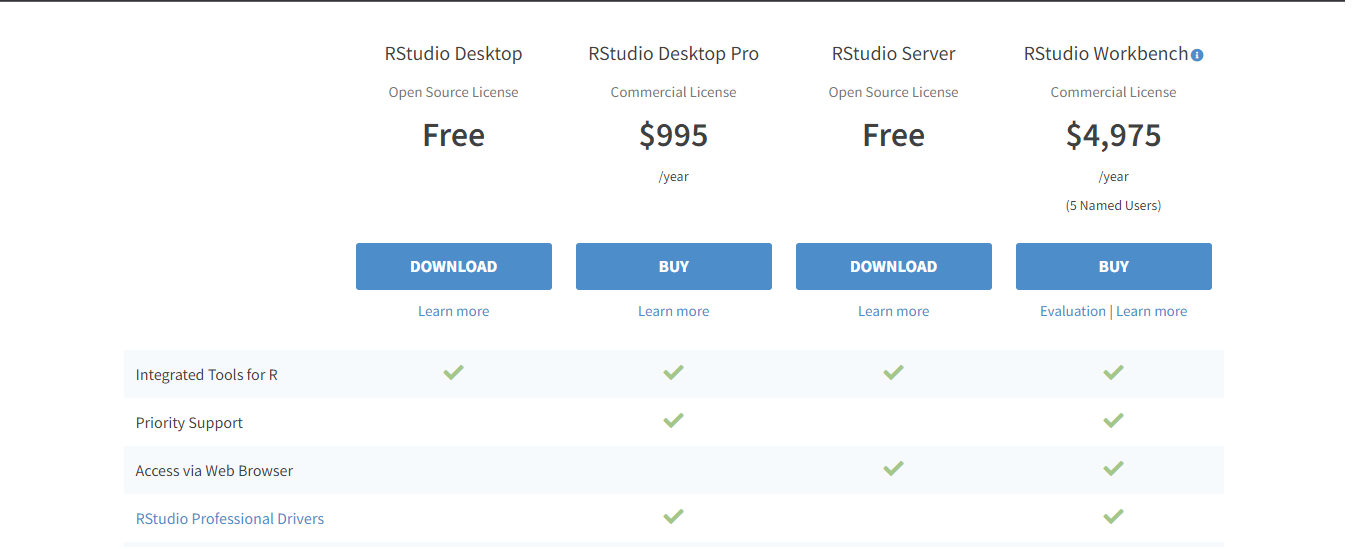The height and width of the screenshot is (549, 1366).
Task: Click Professional Drivers checkmark for Desktop Pro
Action: pyautogui.click(x=673, y=516)
